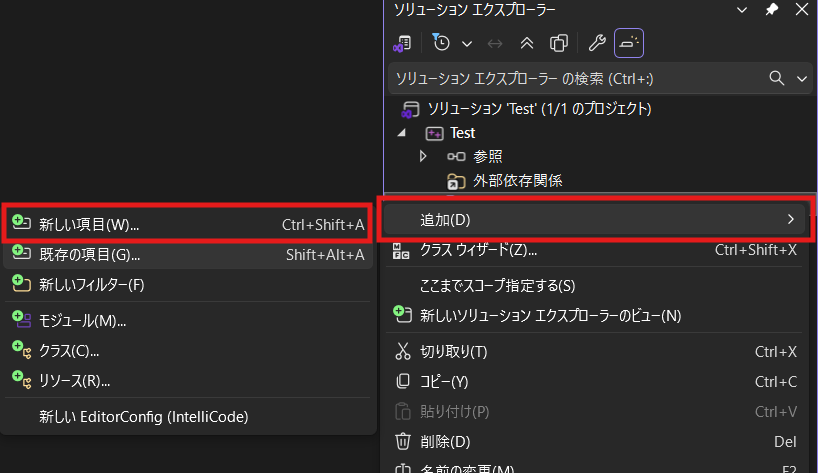The image size is (818, 473).
Task: Collapse the Test project node
Action: pyautogui.click(x=403, y=133)
